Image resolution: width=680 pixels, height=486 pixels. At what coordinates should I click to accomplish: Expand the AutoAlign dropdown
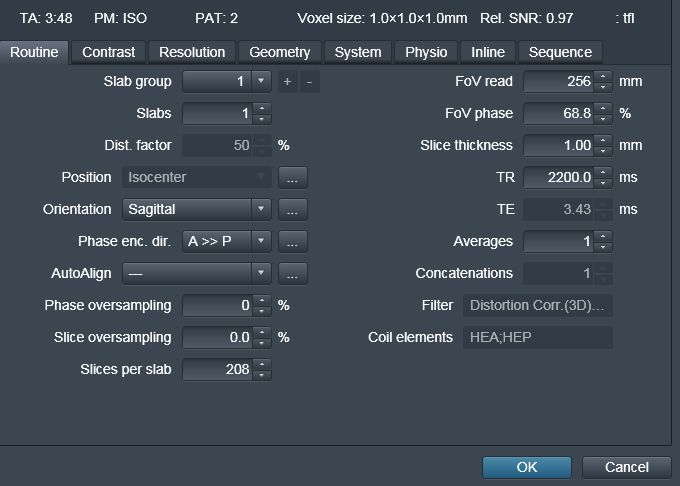(x=261, y=274)
